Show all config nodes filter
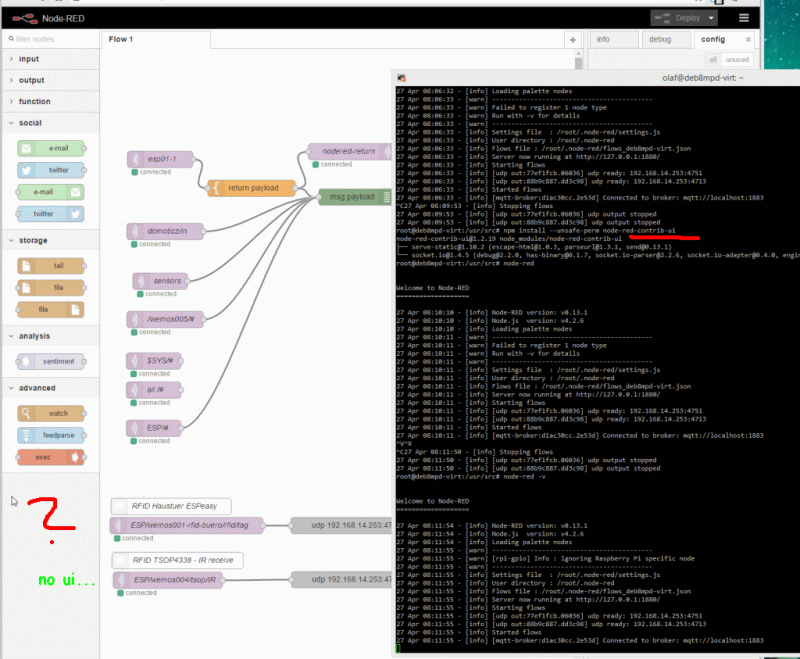This screenshot has height=659, width=800. pyautogui.click(x=713, y=60)
